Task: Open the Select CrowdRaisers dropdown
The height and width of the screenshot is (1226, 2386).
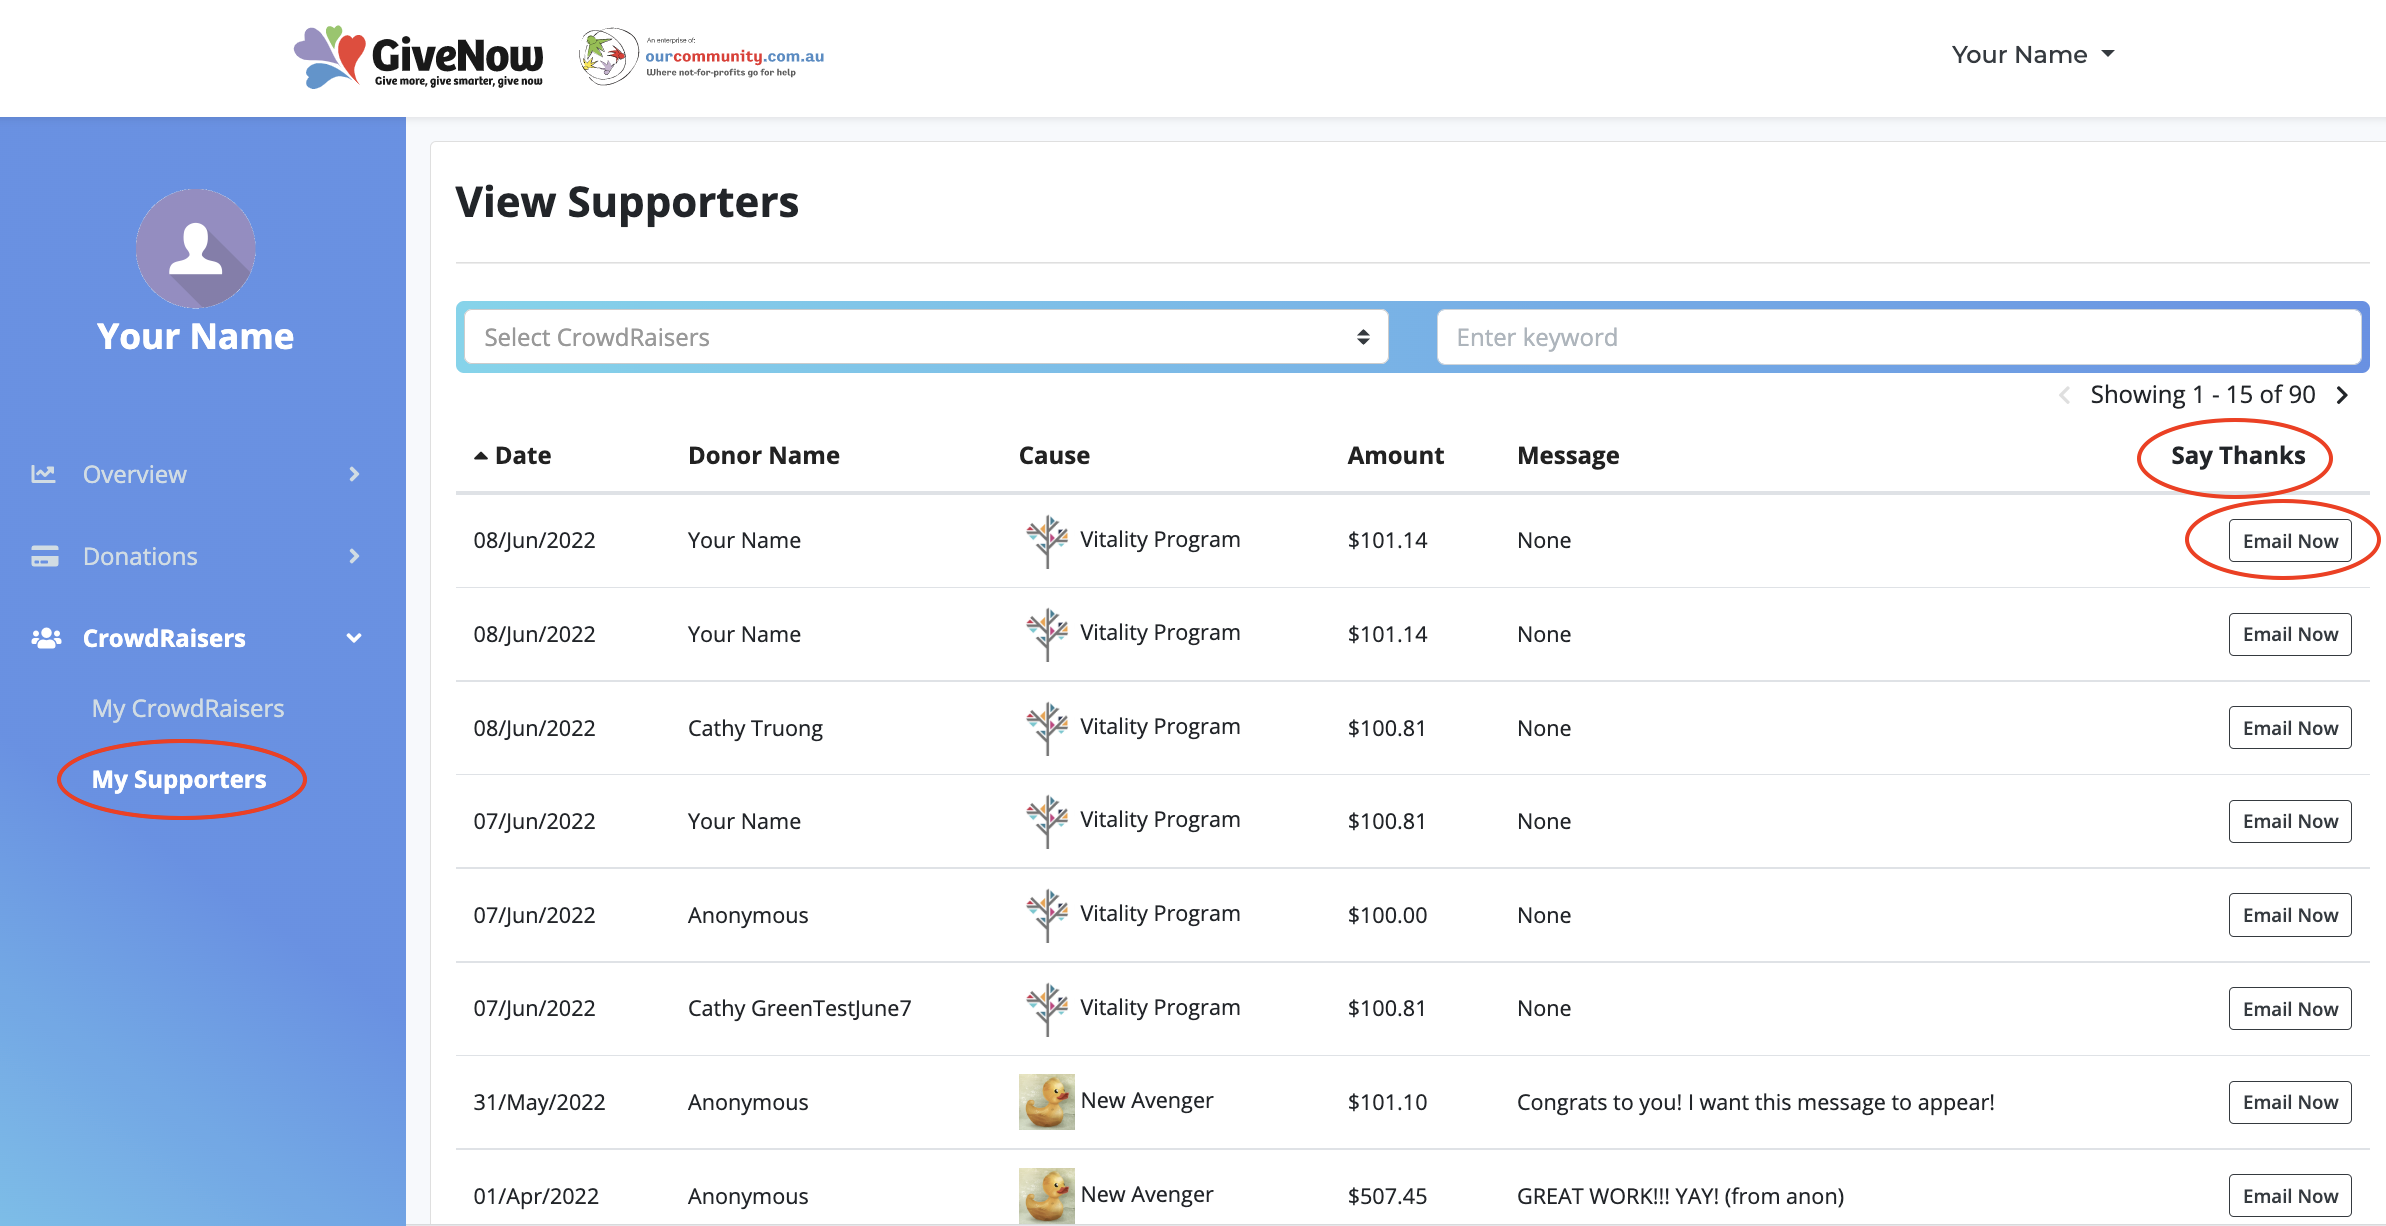Action: pos(926,337)
